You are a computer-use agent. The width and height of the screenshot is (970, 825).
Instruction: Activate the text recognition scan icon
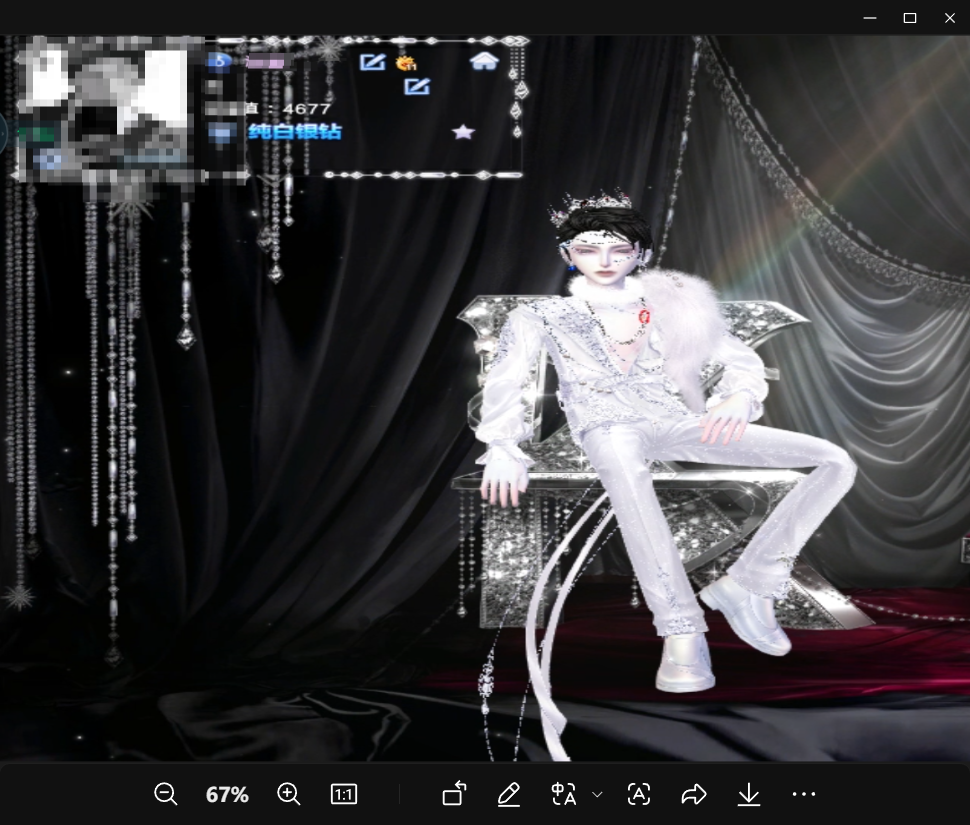point(639,794)
